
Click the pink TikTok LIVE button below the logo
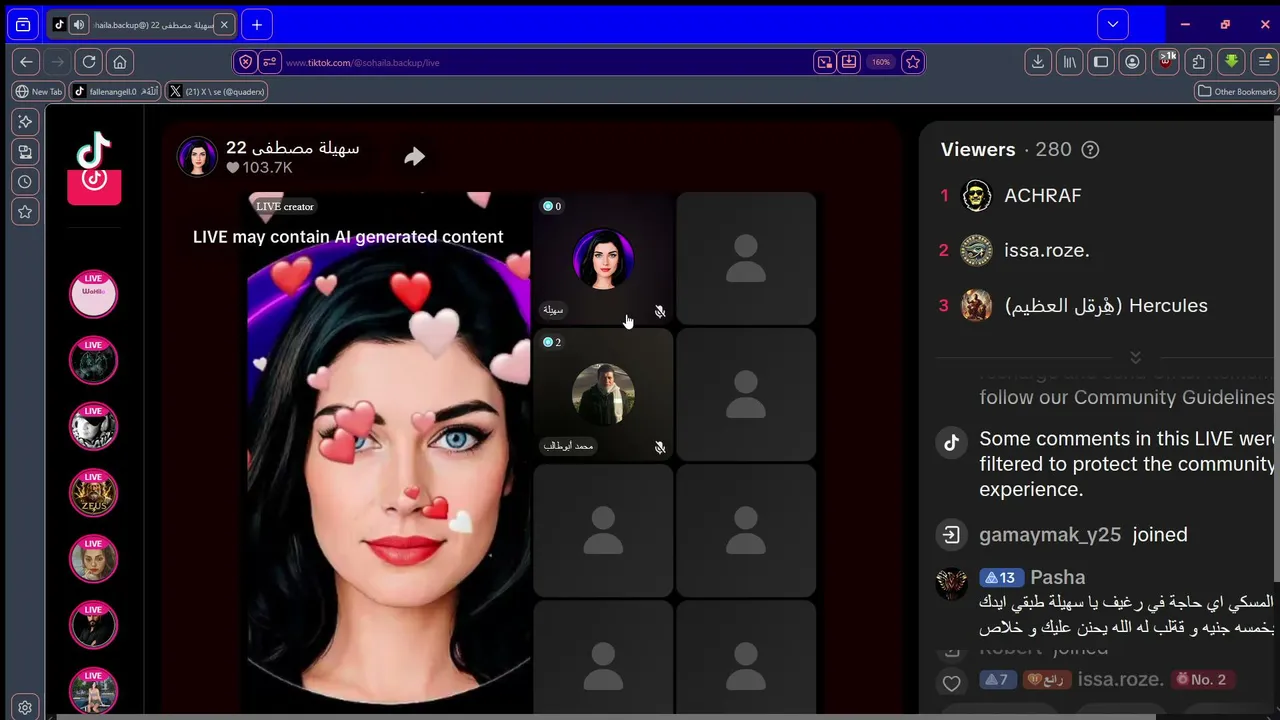point(94,186)
